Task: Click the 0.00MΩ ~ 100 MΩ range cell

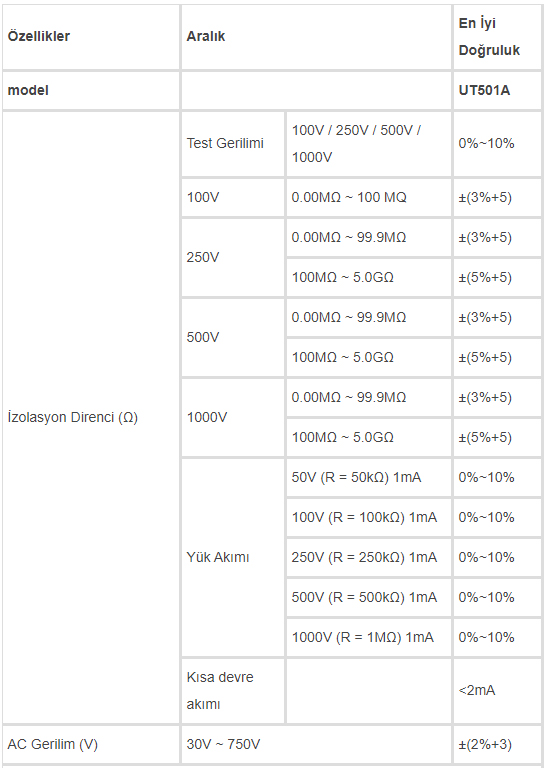Action: pyautogui.click(x=369, y=197)
